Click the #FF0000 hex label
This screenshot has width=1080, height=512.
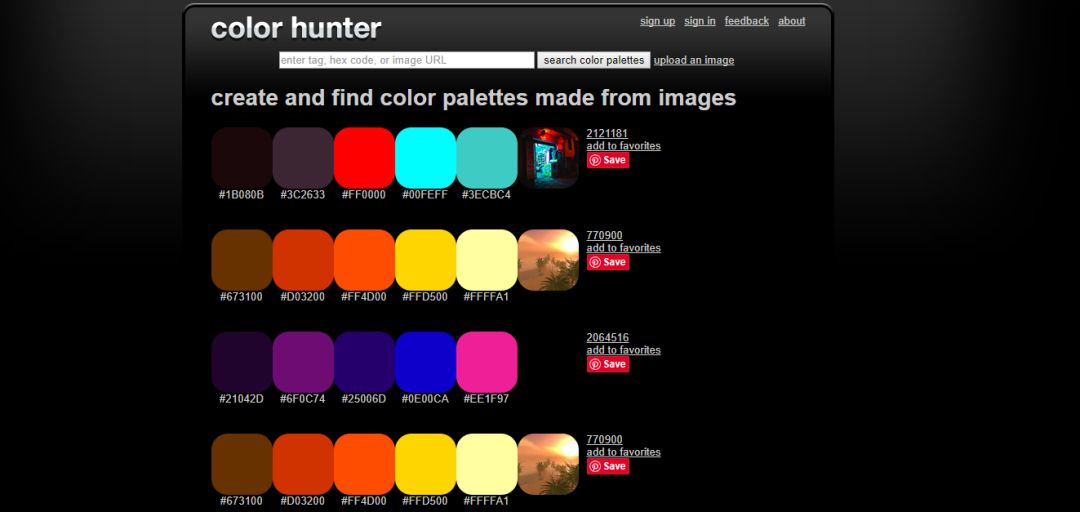(x=364, y=195)
